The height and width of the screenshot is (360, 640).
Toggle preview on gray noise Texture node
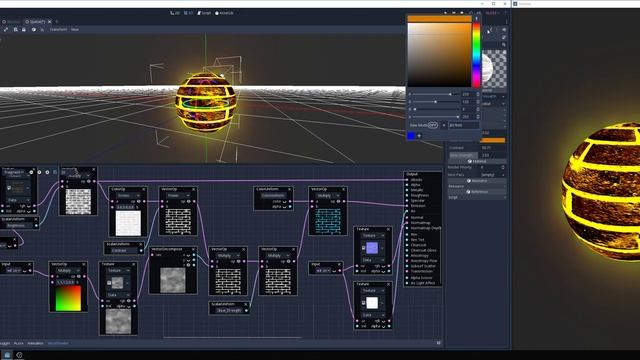[x=129, y=301]
